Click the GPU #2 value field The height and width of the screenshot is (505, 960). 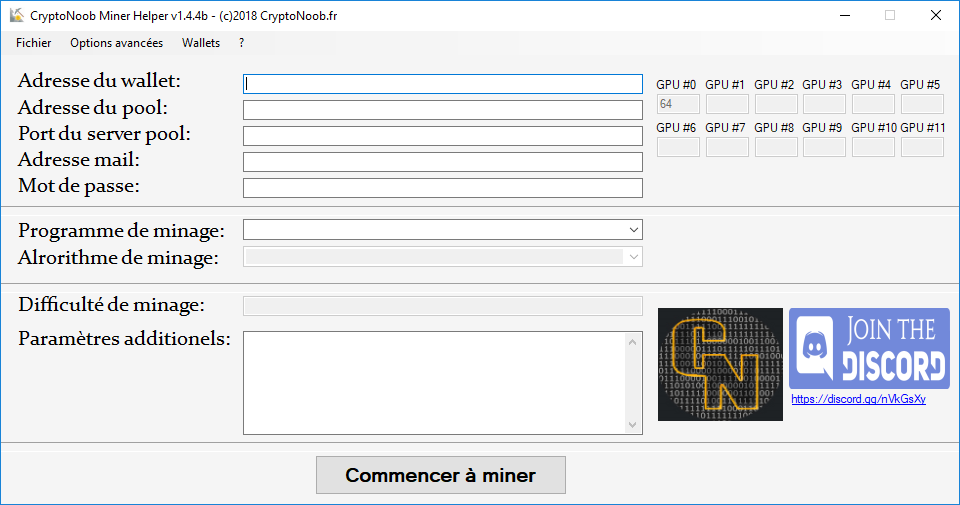[776, 104]
